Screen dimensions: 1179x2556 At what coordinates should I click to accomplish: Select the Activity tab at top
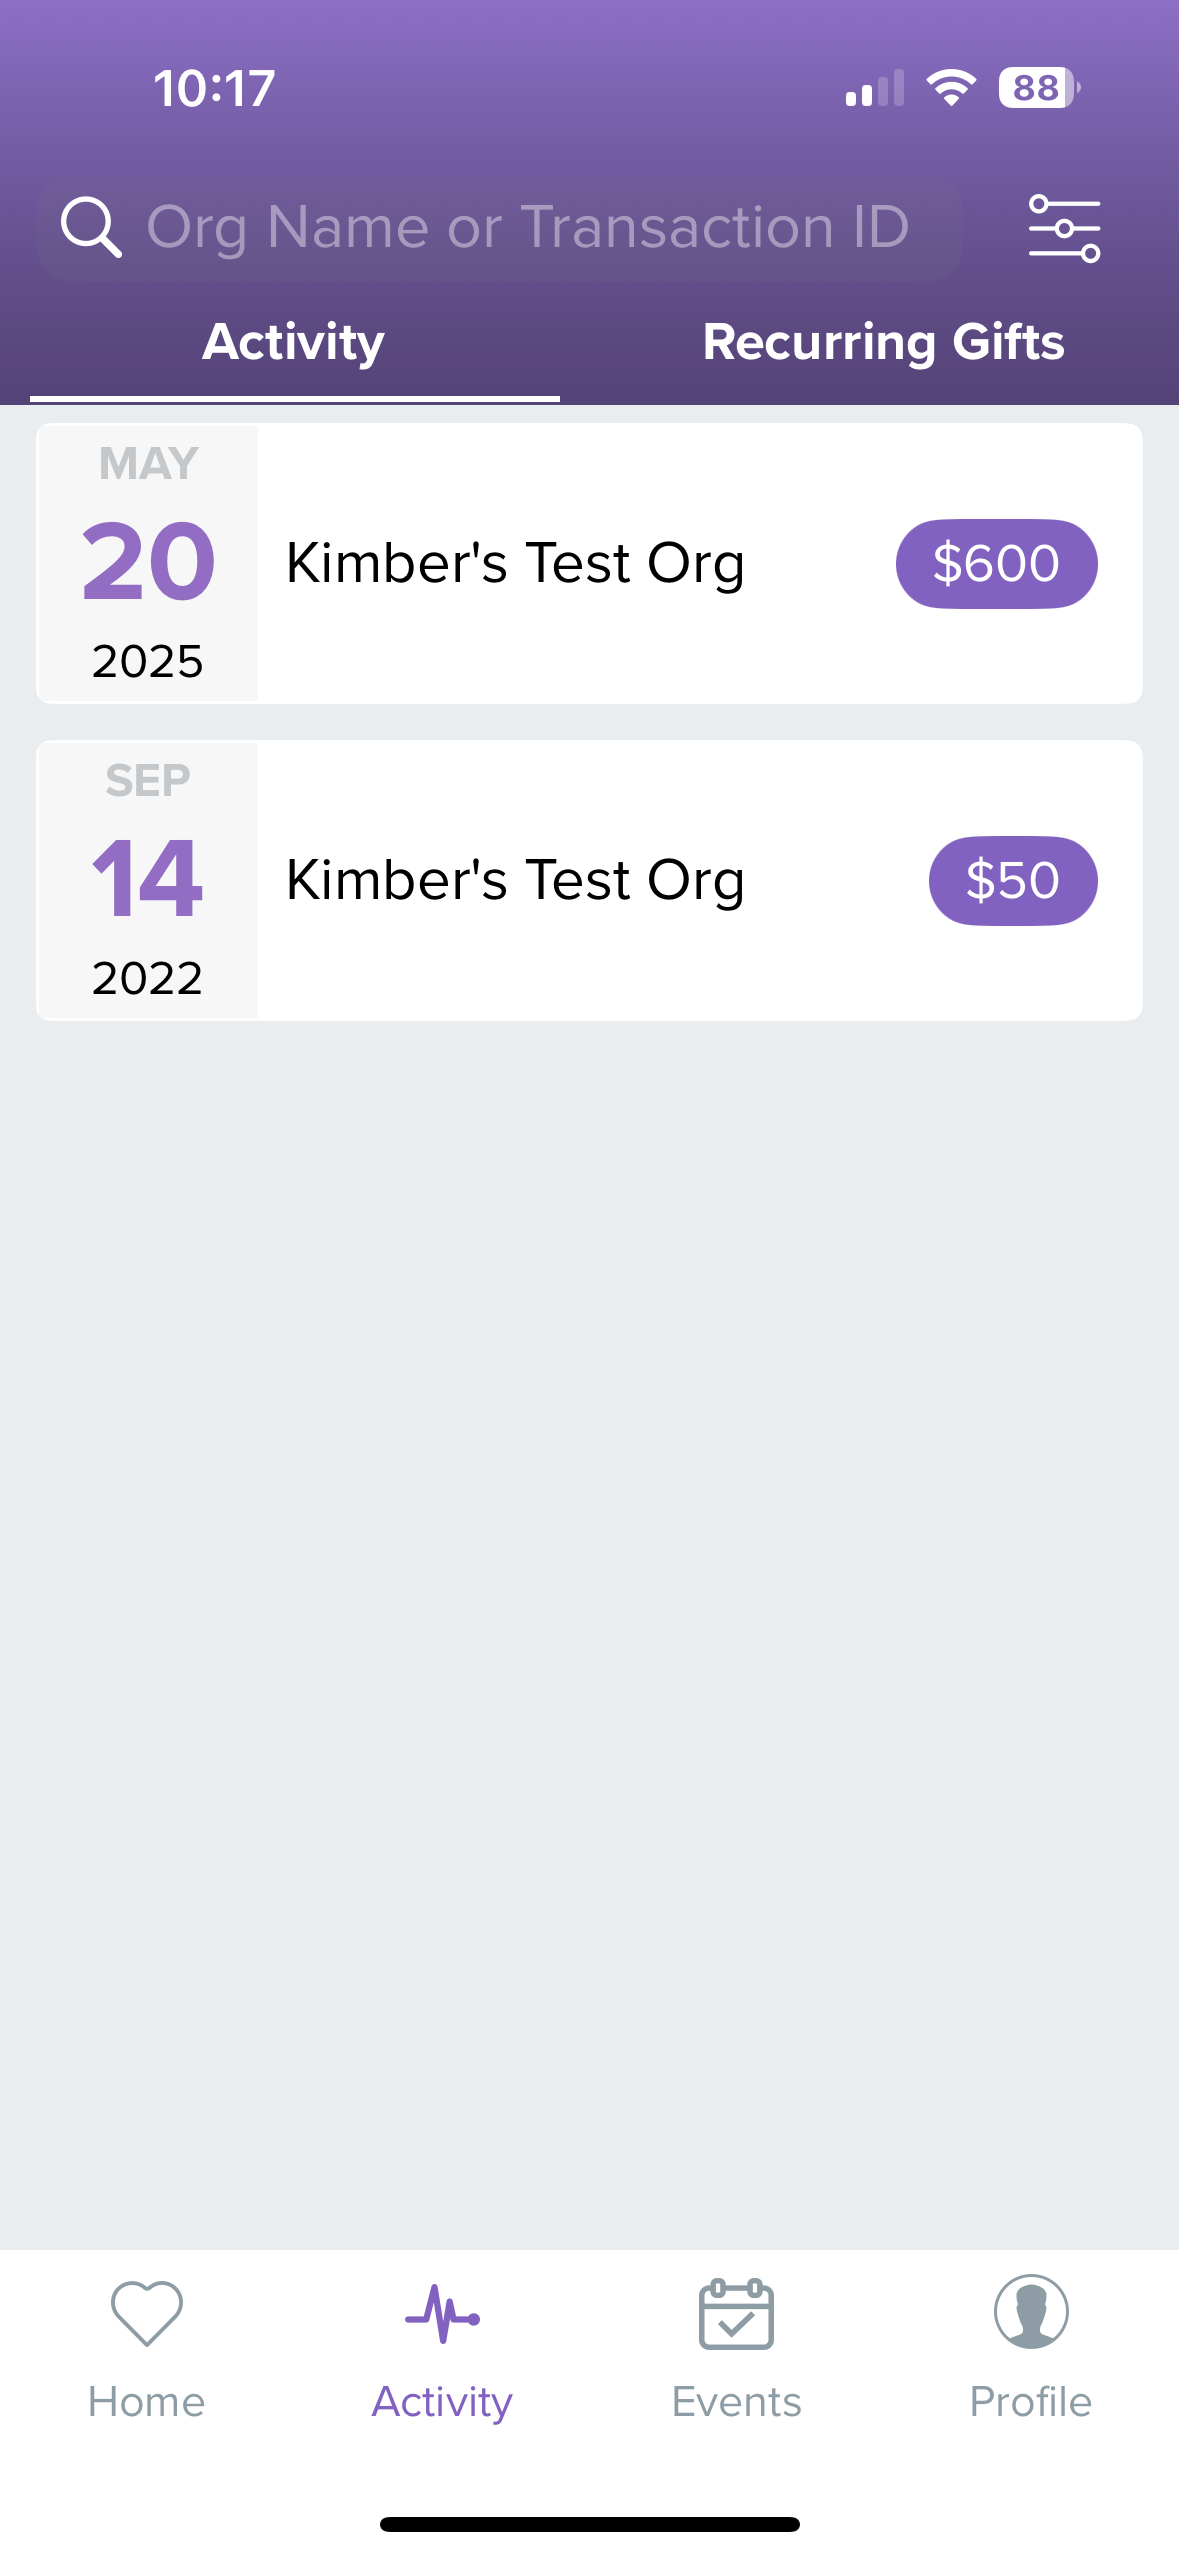click(x=294, y=342)
